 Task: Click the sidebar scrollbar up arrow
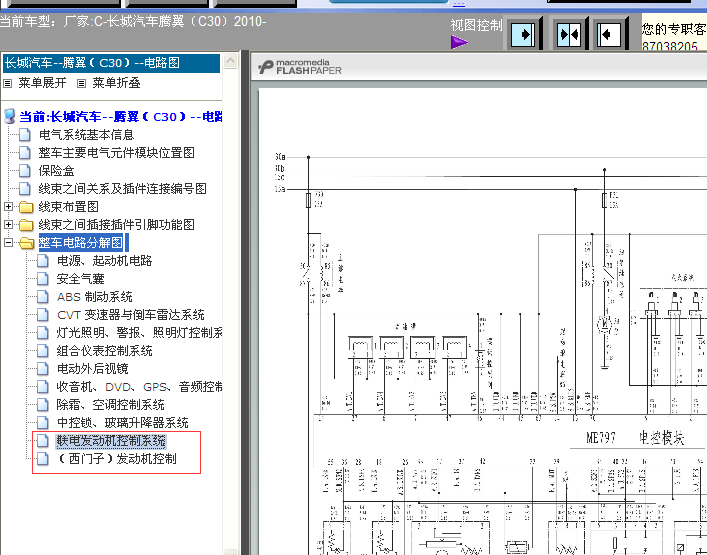[230, 61]
